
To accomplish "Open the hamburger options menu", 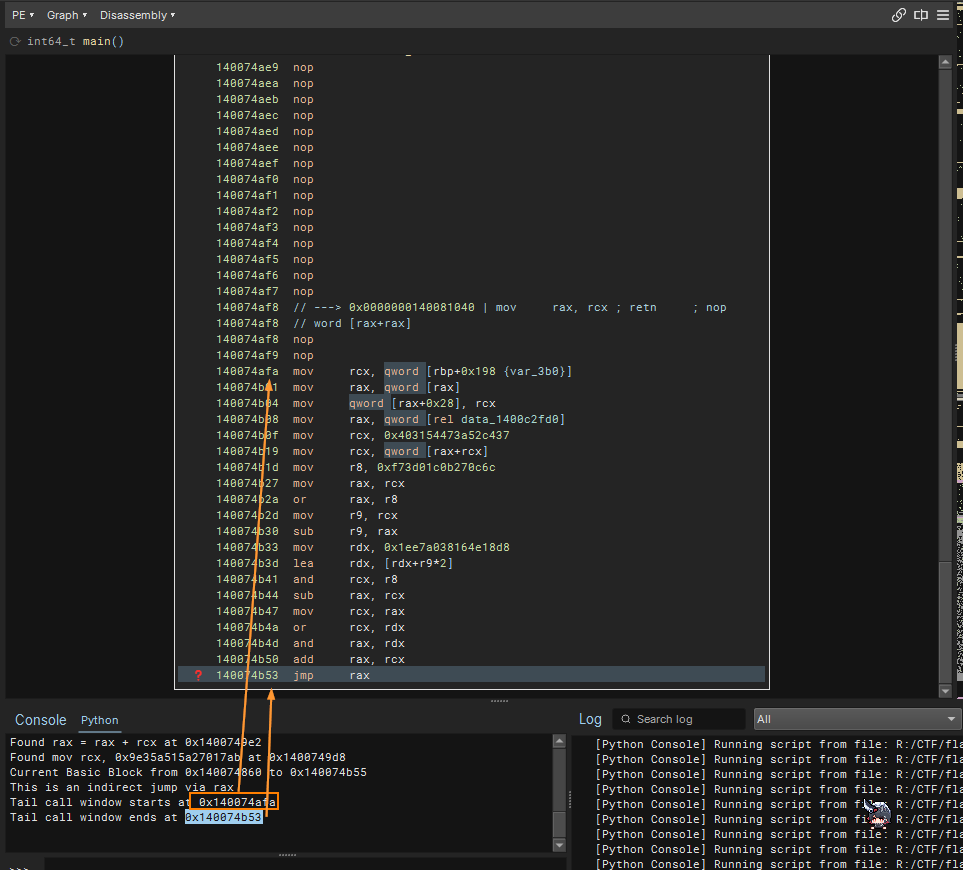I will click(x=943, y=15).
